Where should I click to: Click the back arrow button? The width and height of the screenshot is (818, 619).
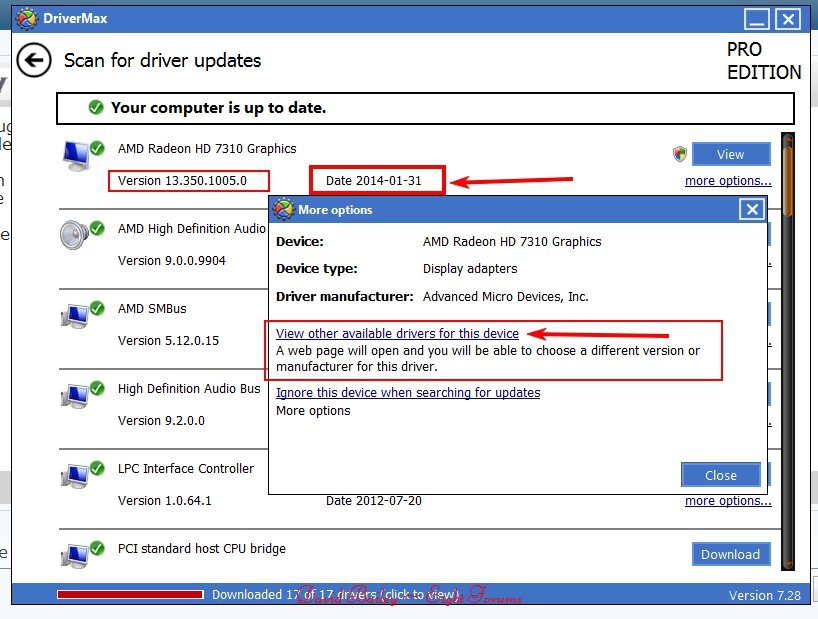point(34,61)
